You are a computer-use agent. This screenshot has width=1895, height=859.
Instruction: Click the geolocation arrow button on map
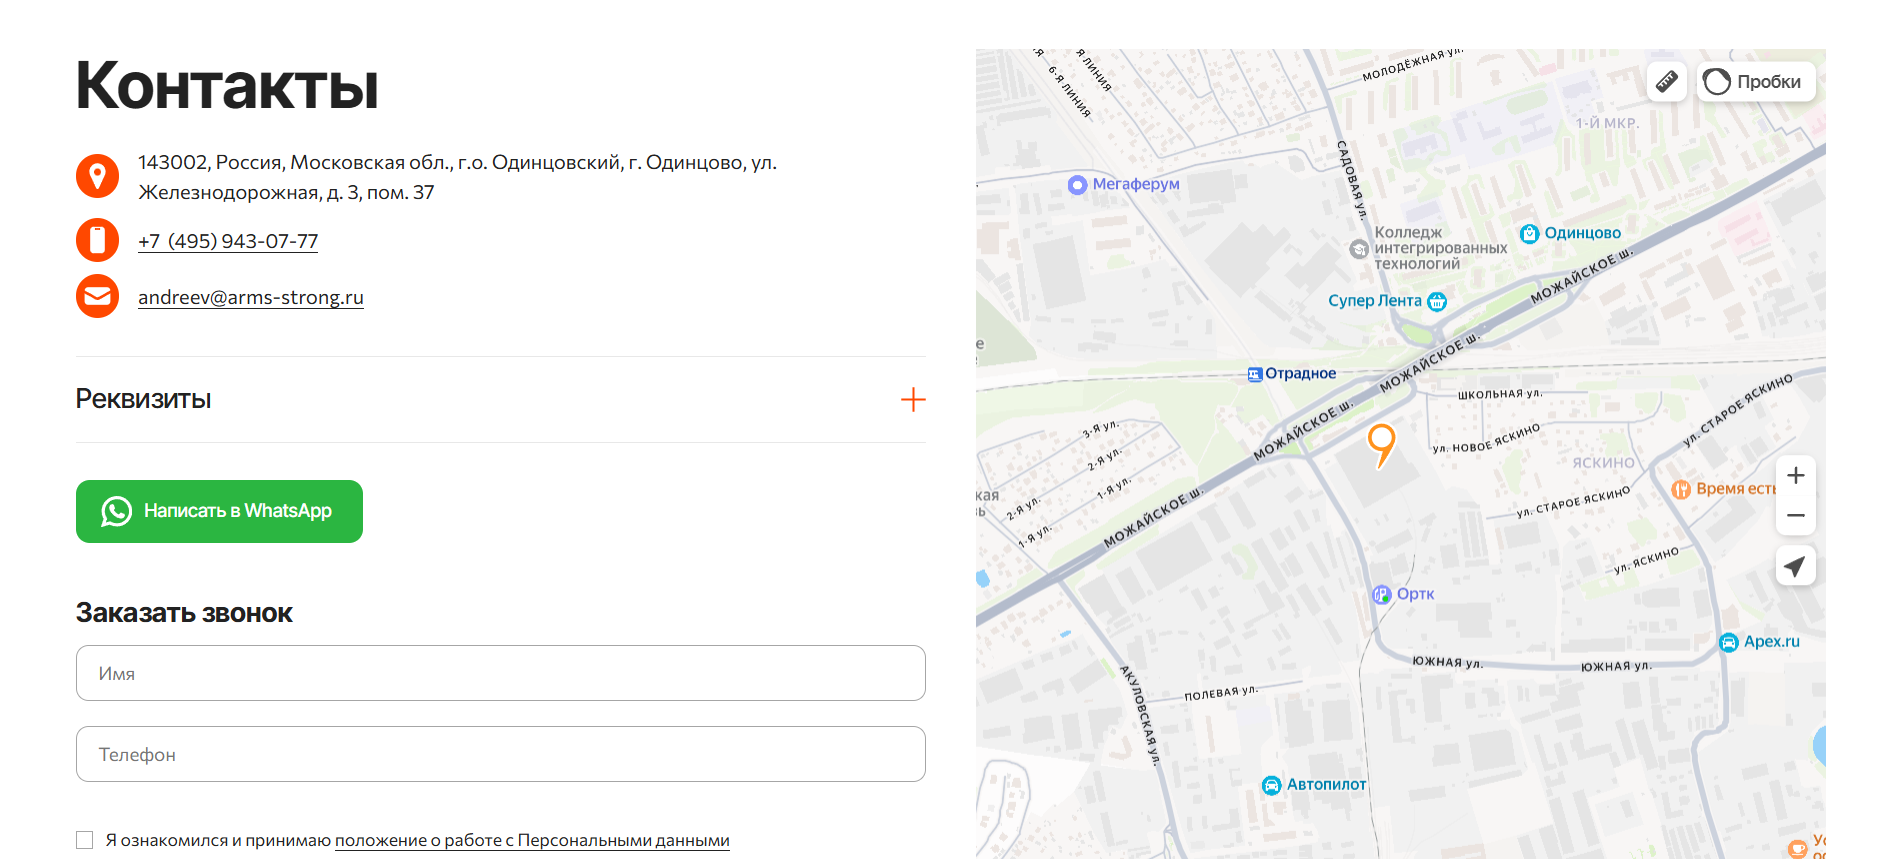tap(1795, 566)
